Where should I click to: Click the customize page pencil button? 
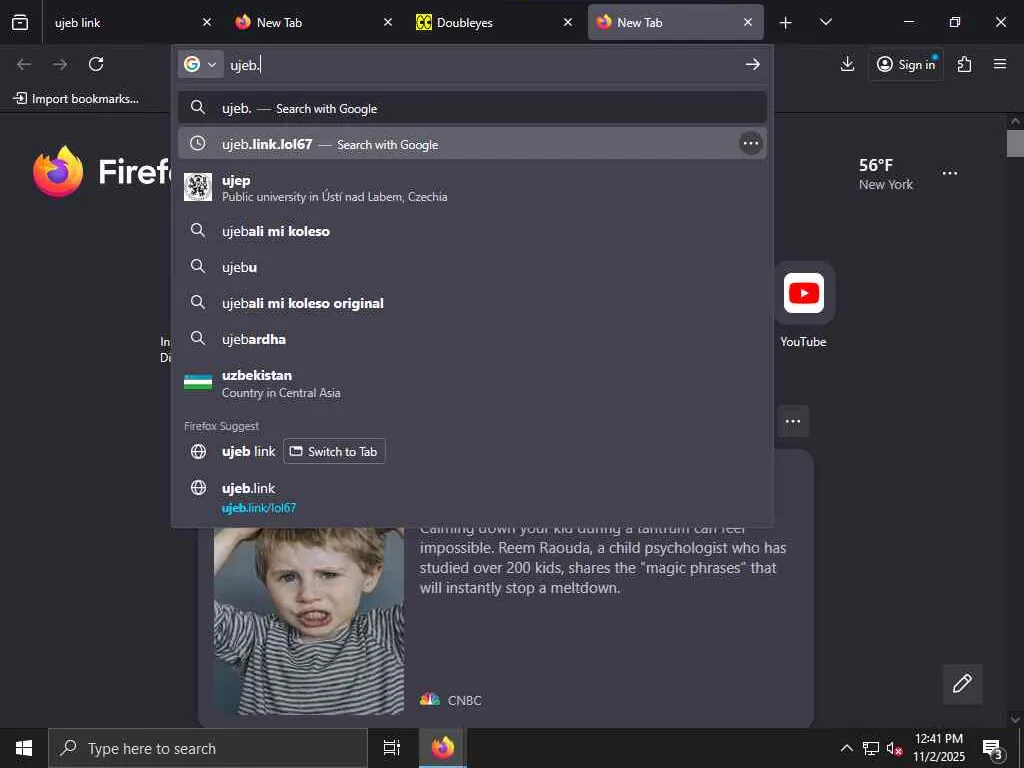tap(962, 684)
